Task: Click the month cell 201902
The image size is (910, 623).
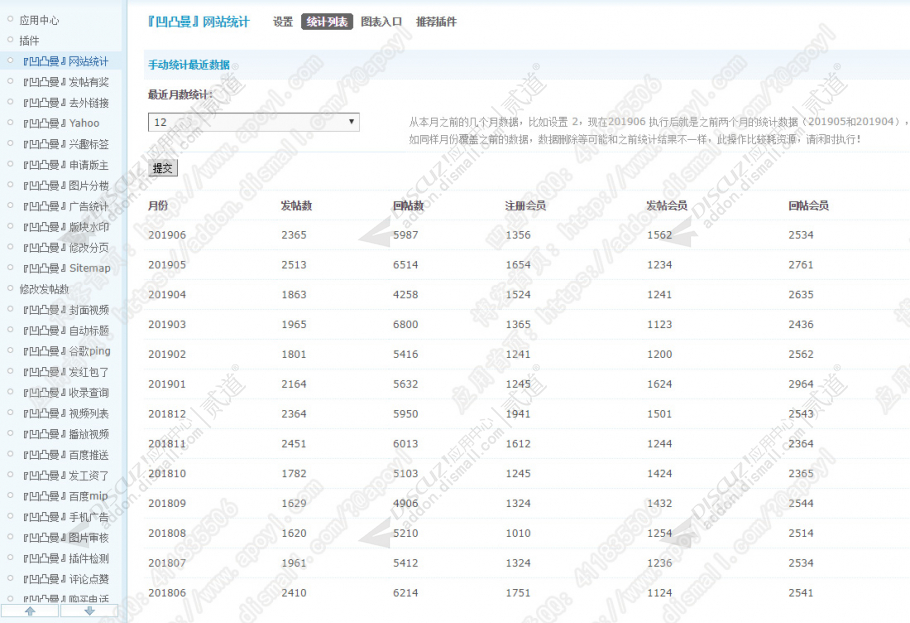Action: click(x=167, y=354)
